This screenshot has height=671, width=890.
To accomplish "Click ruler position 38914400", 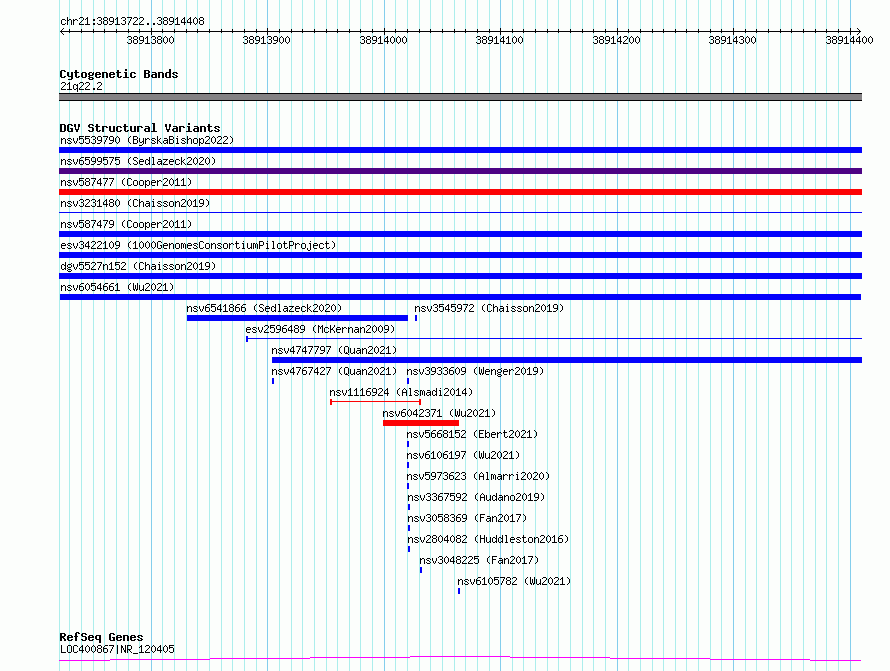I will (849, 40).
